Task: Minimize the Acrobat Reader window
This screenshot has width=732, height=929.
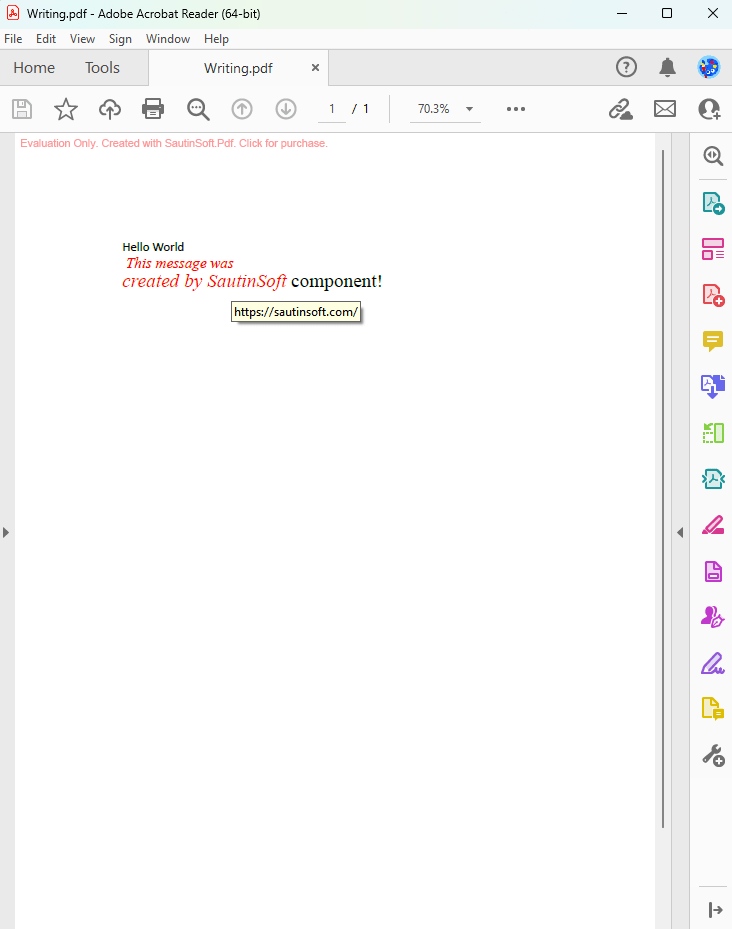Action: click(x=622, y=14)
